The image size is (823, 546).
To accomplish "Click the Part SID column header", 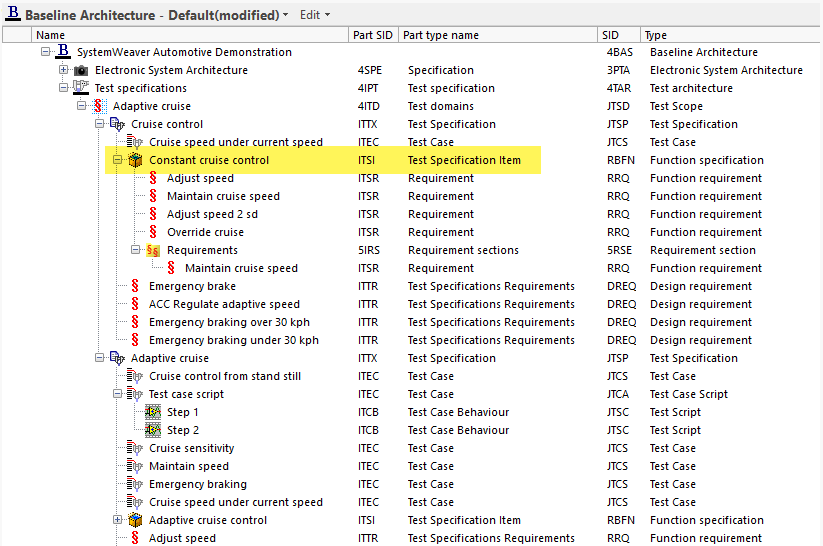I will [x=373, y=35].
